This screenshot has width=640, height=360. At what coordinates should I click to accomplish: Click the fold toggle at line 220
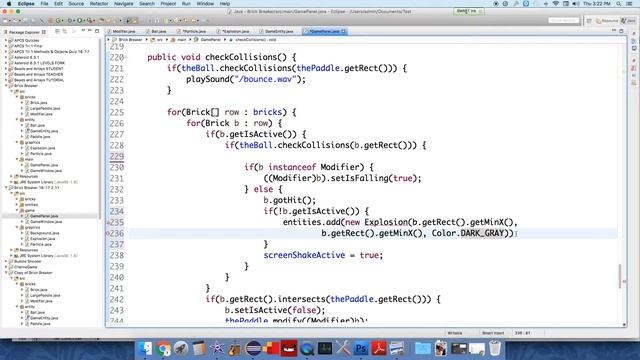(x=126, y=58)
